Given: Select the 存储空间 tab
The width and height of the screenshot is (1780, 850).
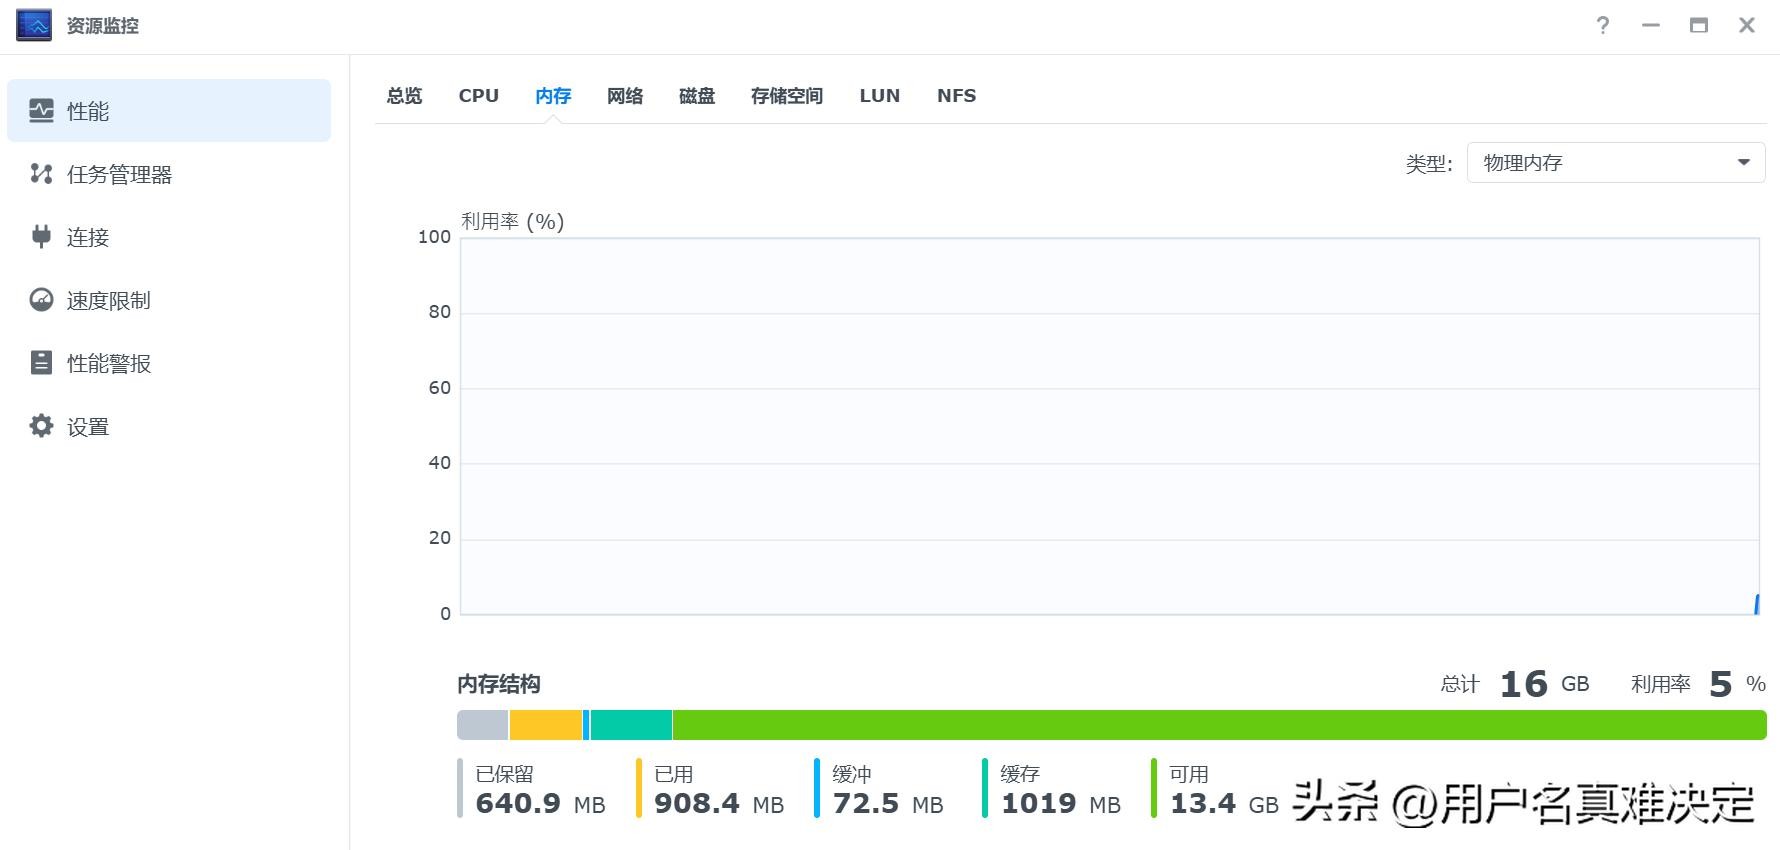Looking at the screenshot, I should click(x=787, y=96).
